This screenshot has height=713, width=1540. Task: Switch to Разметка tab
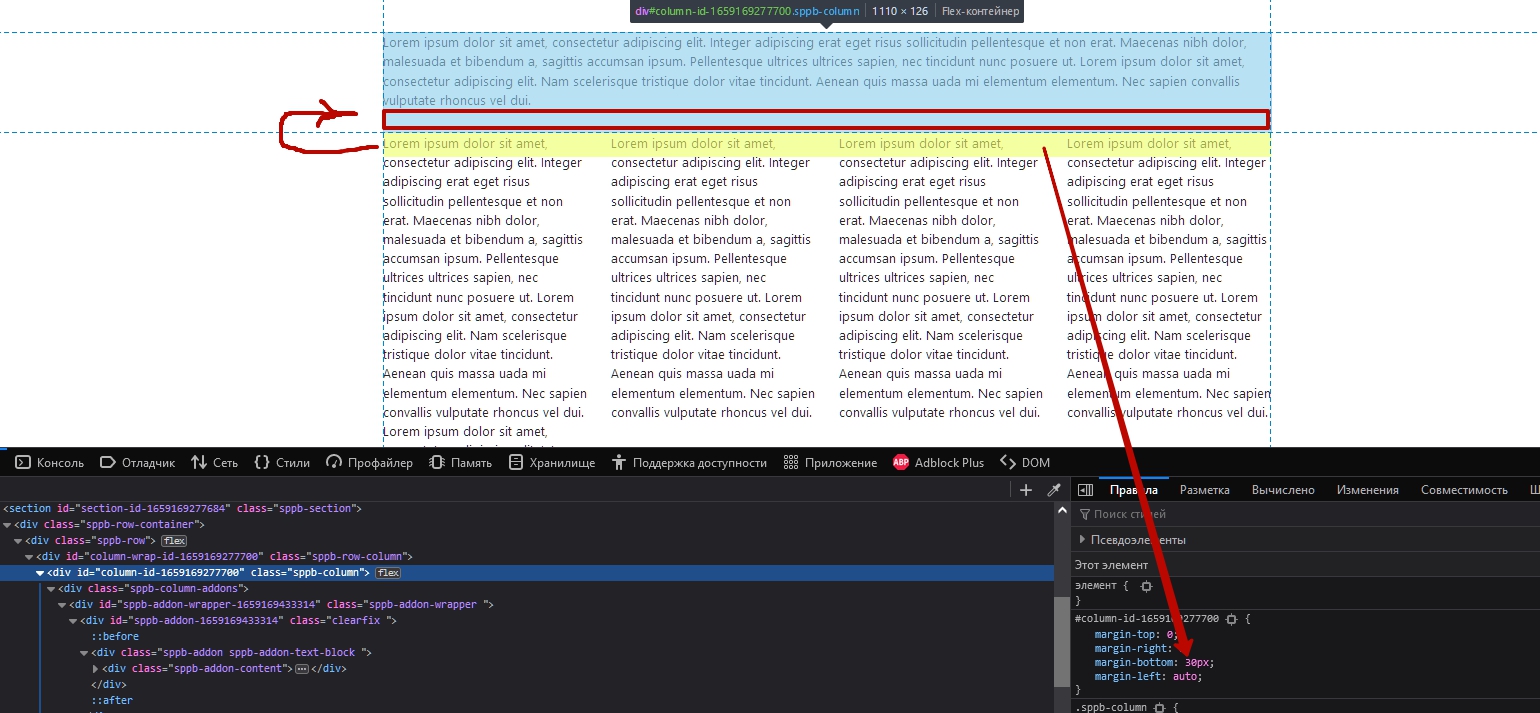[x=1204, y=490]
